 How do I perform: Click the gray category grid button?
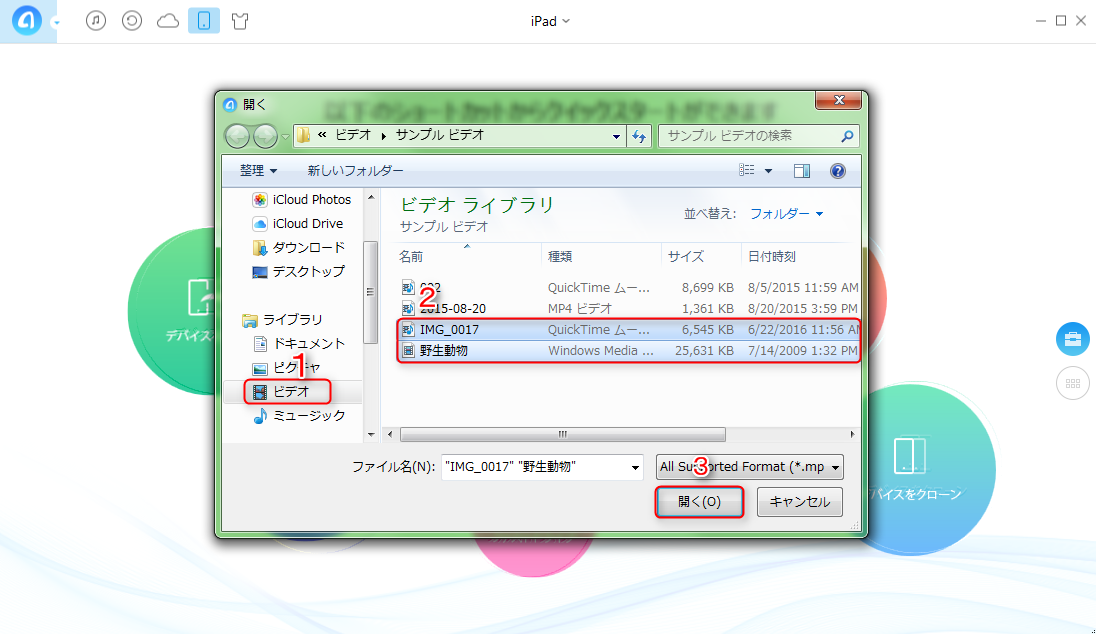pyautogui.click(x=1072, y=383)
